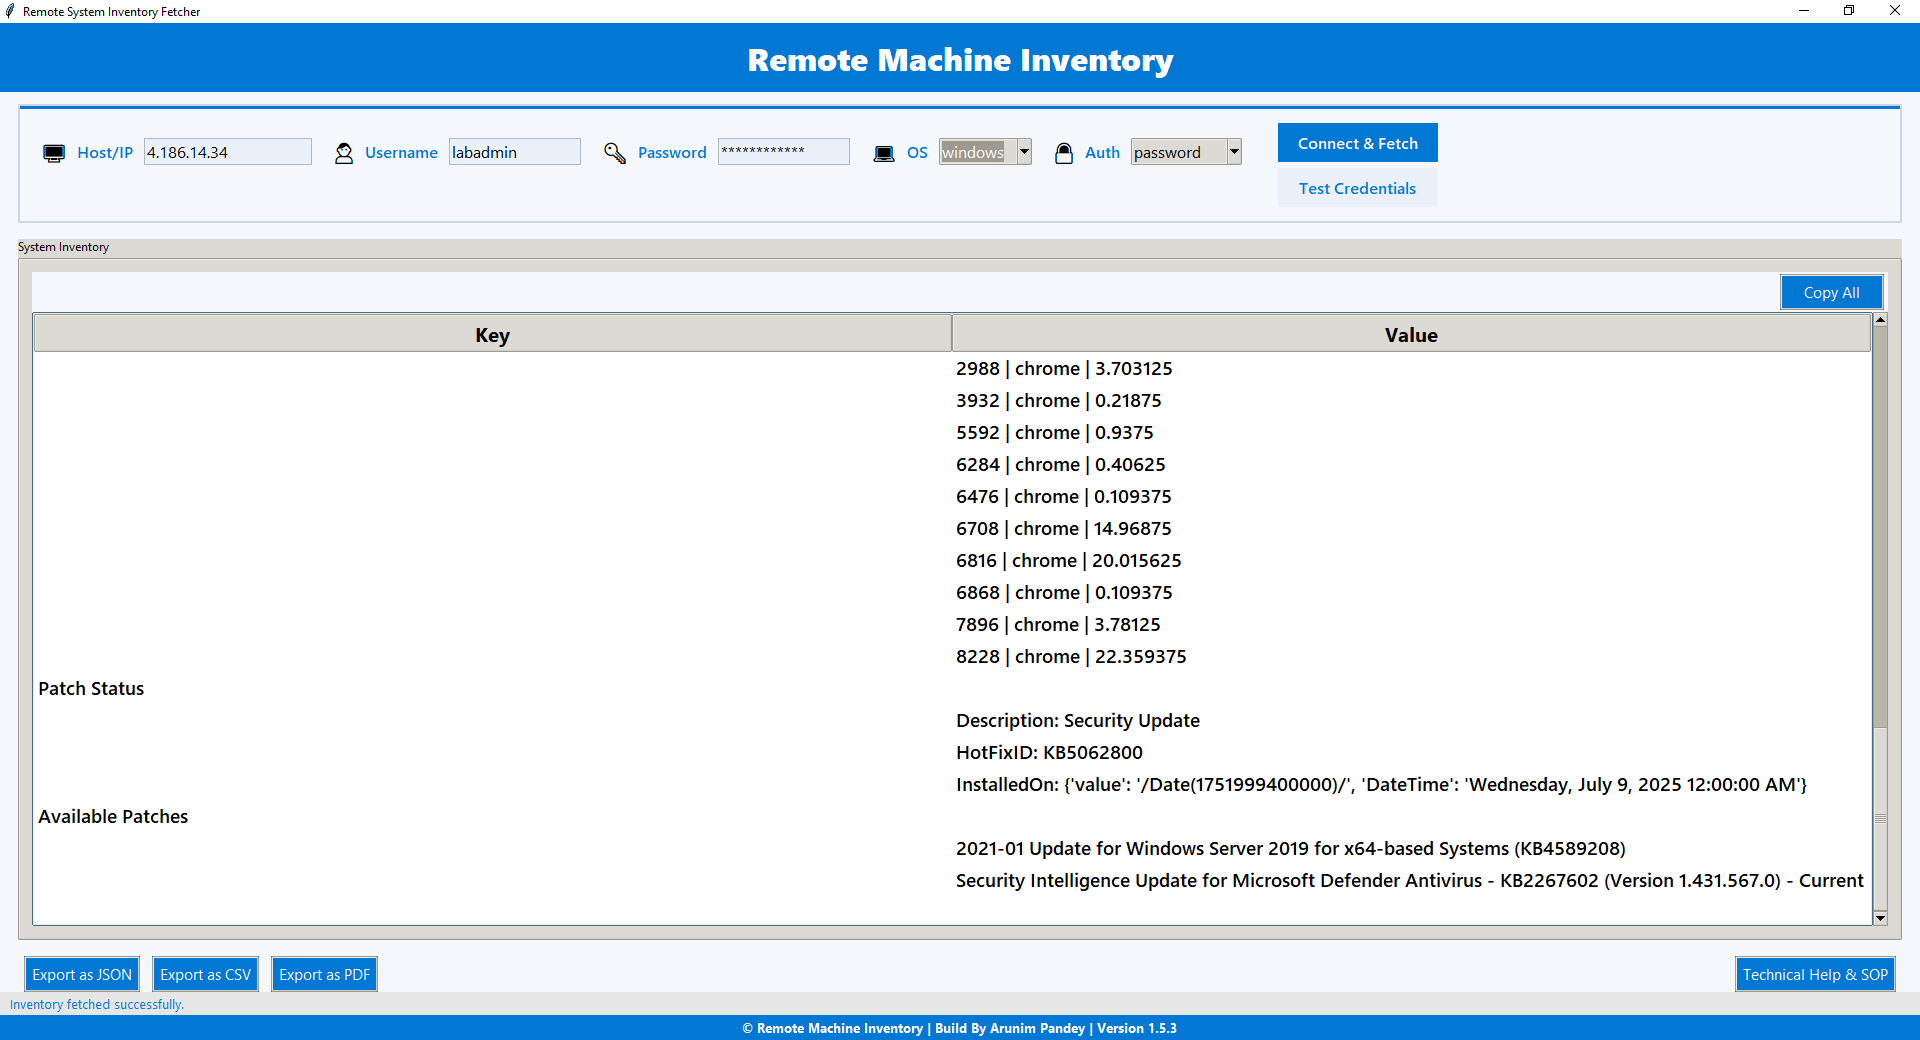
Task: Click the Auth lock icon
Action: 1063,152
